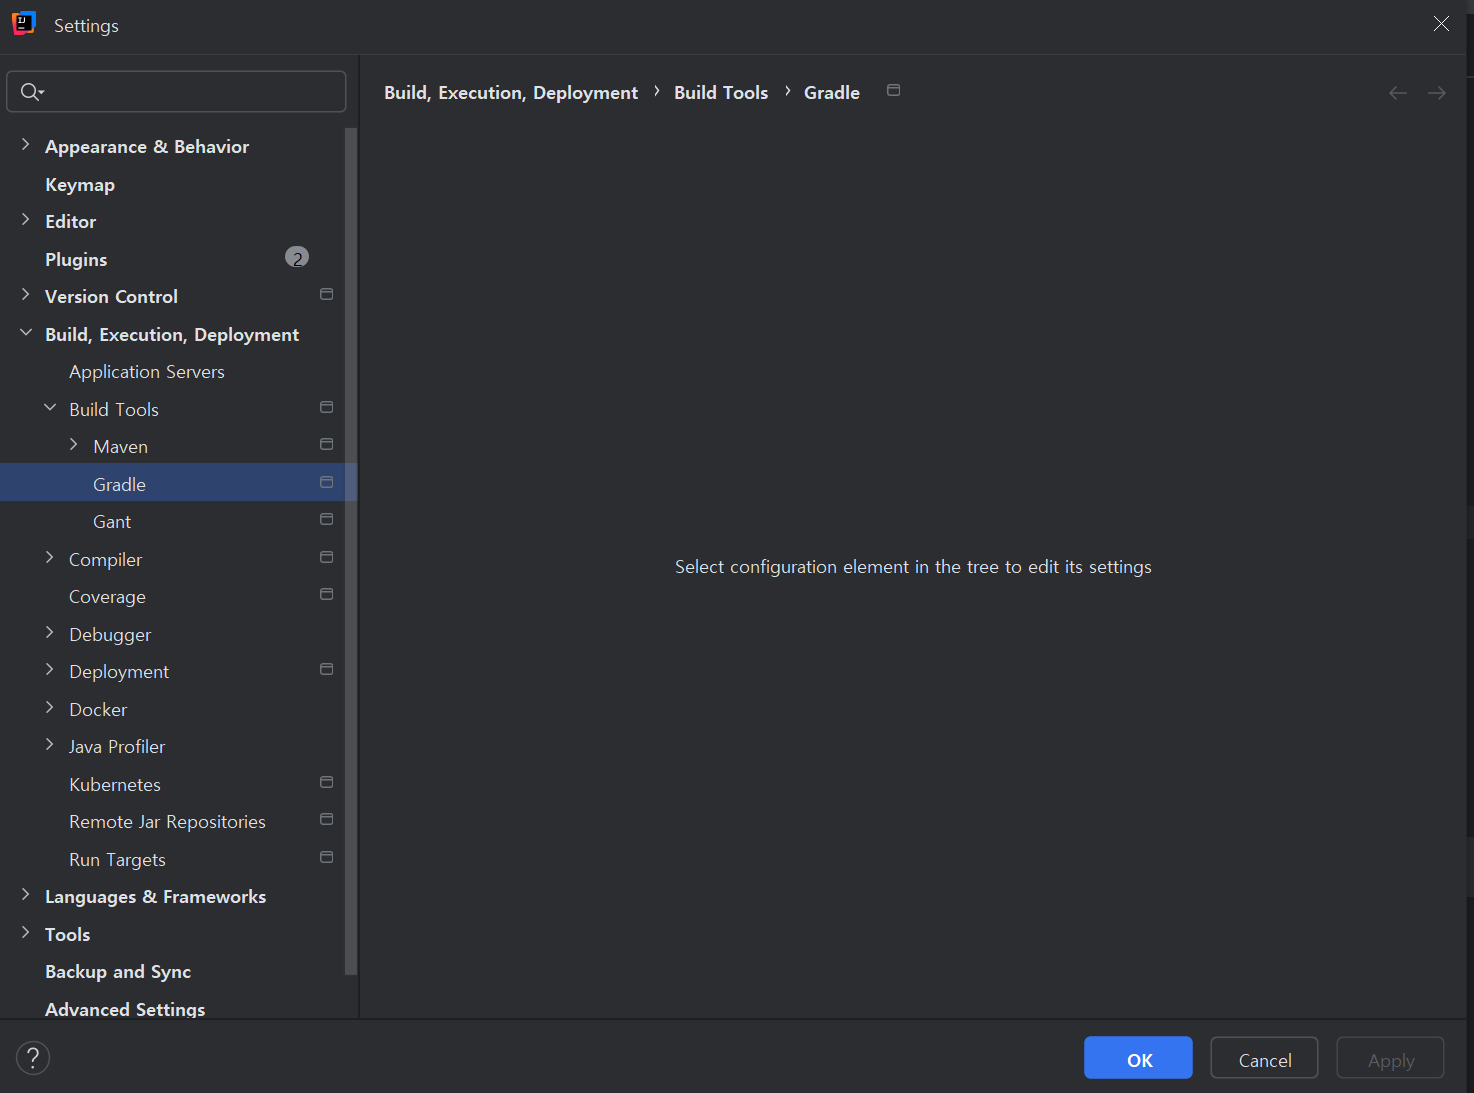
Task: Open Remote Jar Repositories settings
Action: click(167, 822)
